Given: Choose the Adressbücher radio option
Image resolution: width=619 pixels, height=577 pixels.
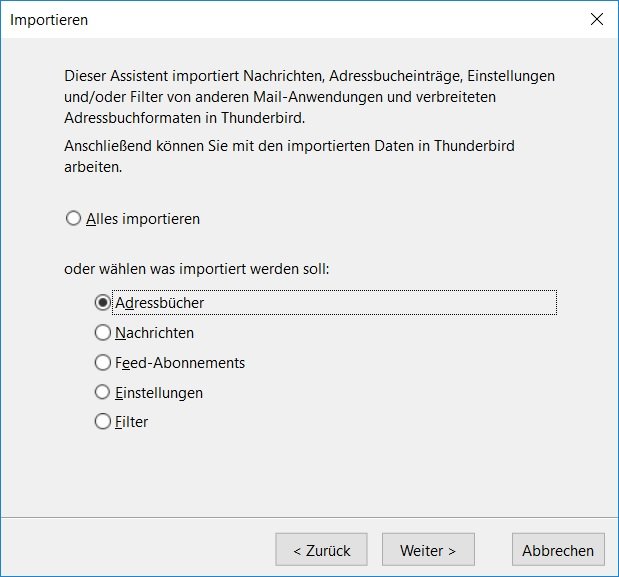Looking at the screenshot, I should [102, 302].
